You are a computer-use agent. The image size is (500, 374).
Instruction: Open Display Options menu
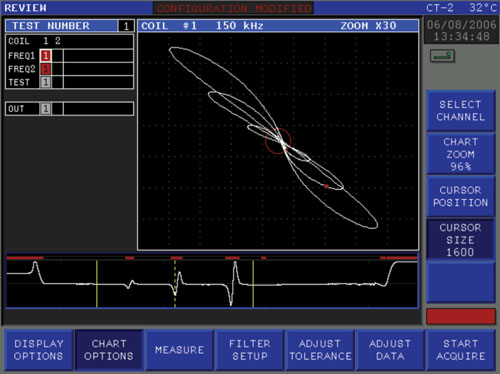pyautogui.click(x=39, y=350)
